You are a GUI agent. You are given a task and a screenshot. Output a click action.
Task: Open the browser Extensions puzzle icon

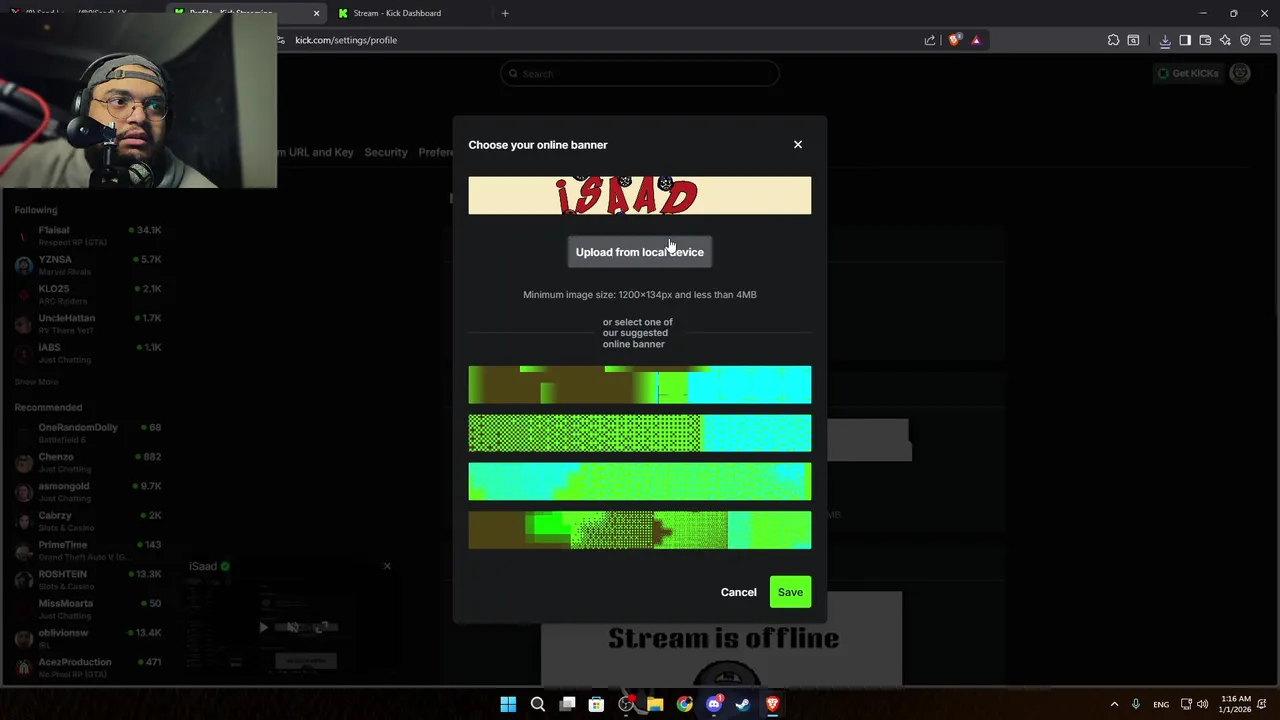tap(1113, 40)
